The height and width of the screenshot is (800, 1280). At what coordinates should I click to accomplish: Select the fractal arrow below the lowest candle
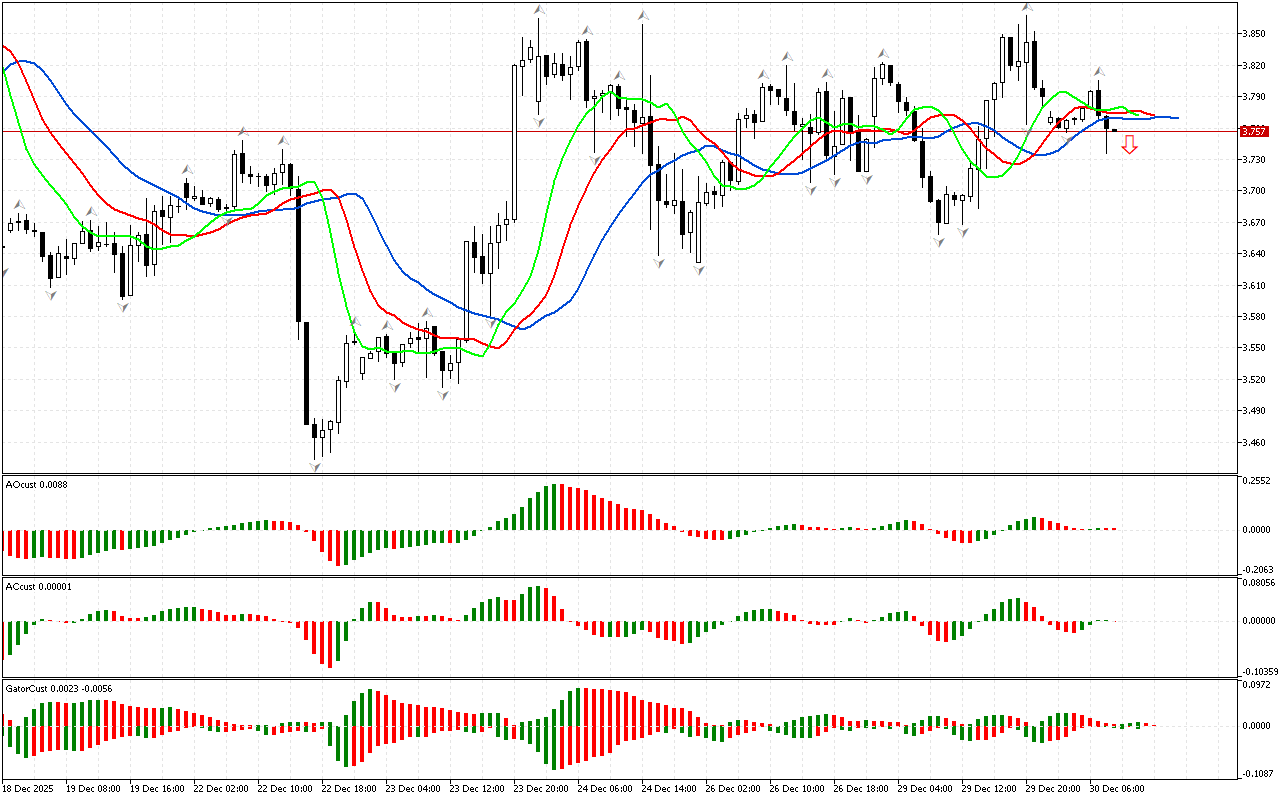(316, 467)
